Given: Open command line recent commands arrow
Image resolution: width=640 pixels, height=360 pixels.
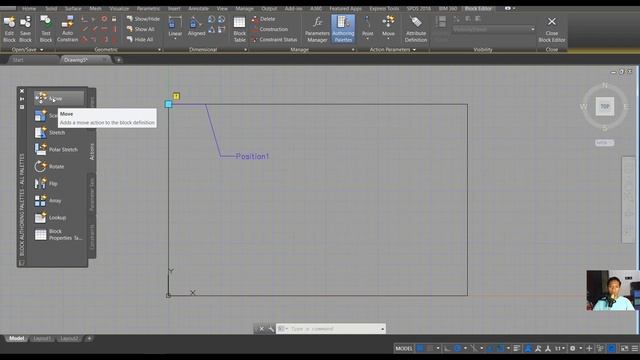Looking at the screenshot, I should [382, 329].
